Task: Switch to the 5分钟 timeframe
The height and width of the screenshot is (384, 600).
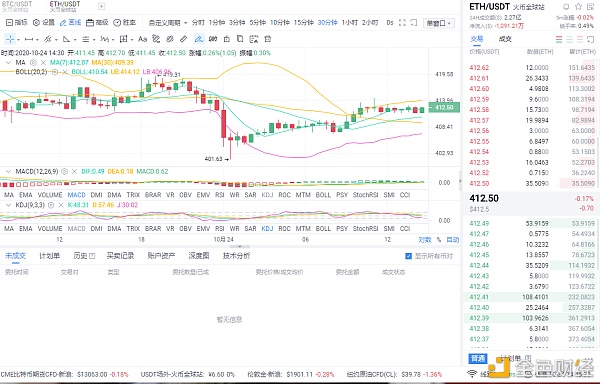Action: tap(258, 23)
